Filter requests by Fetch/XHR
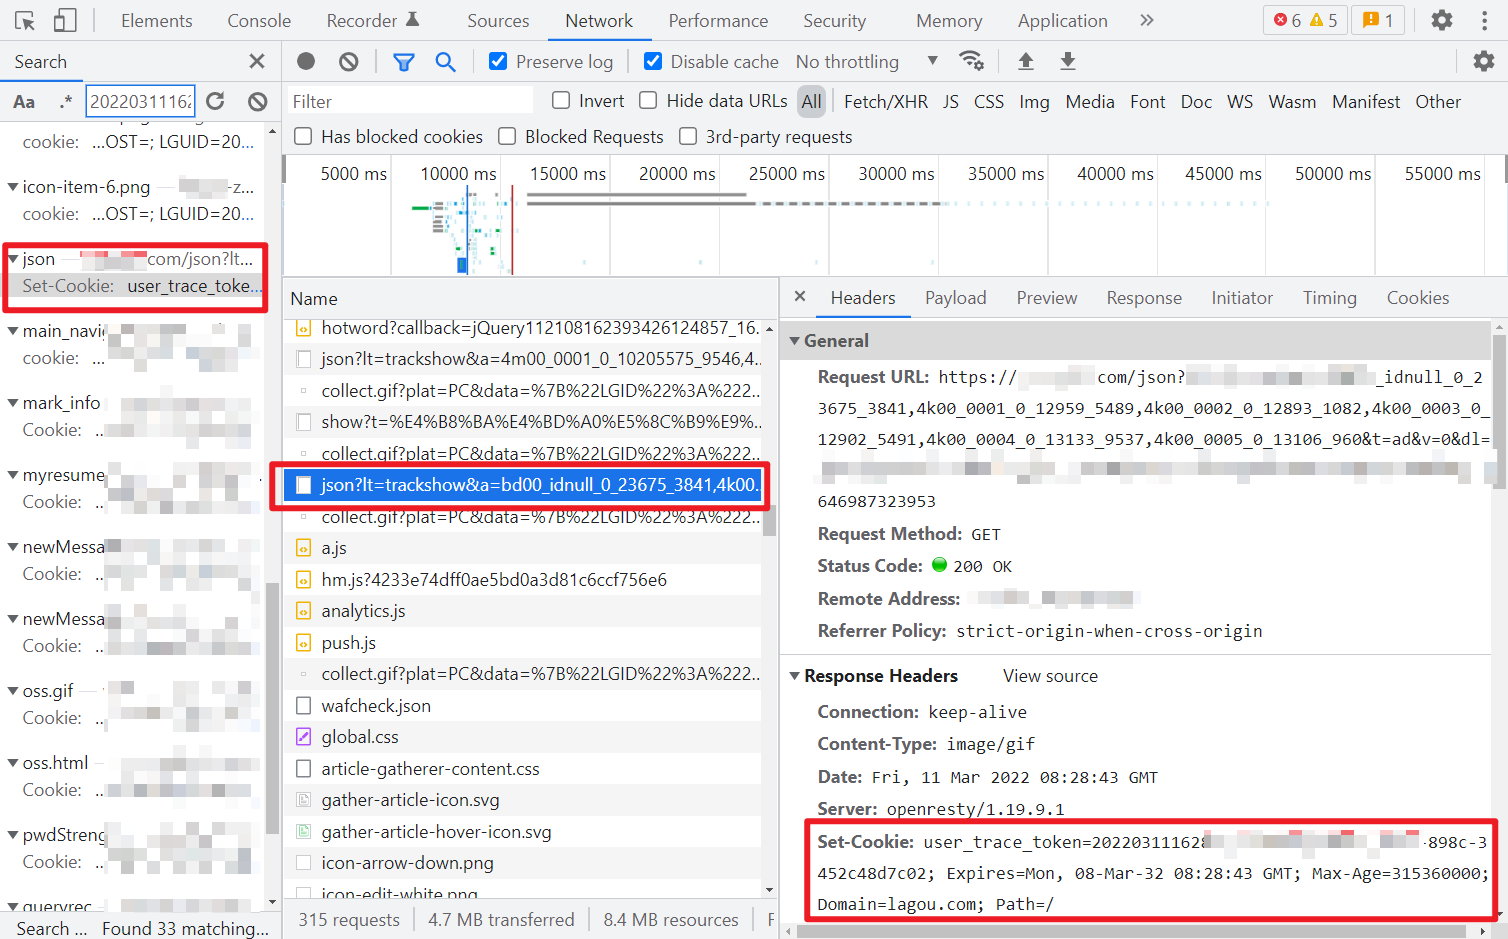Screen dimensions: 1508x939 pyautogui.click(x=885, y=101)
